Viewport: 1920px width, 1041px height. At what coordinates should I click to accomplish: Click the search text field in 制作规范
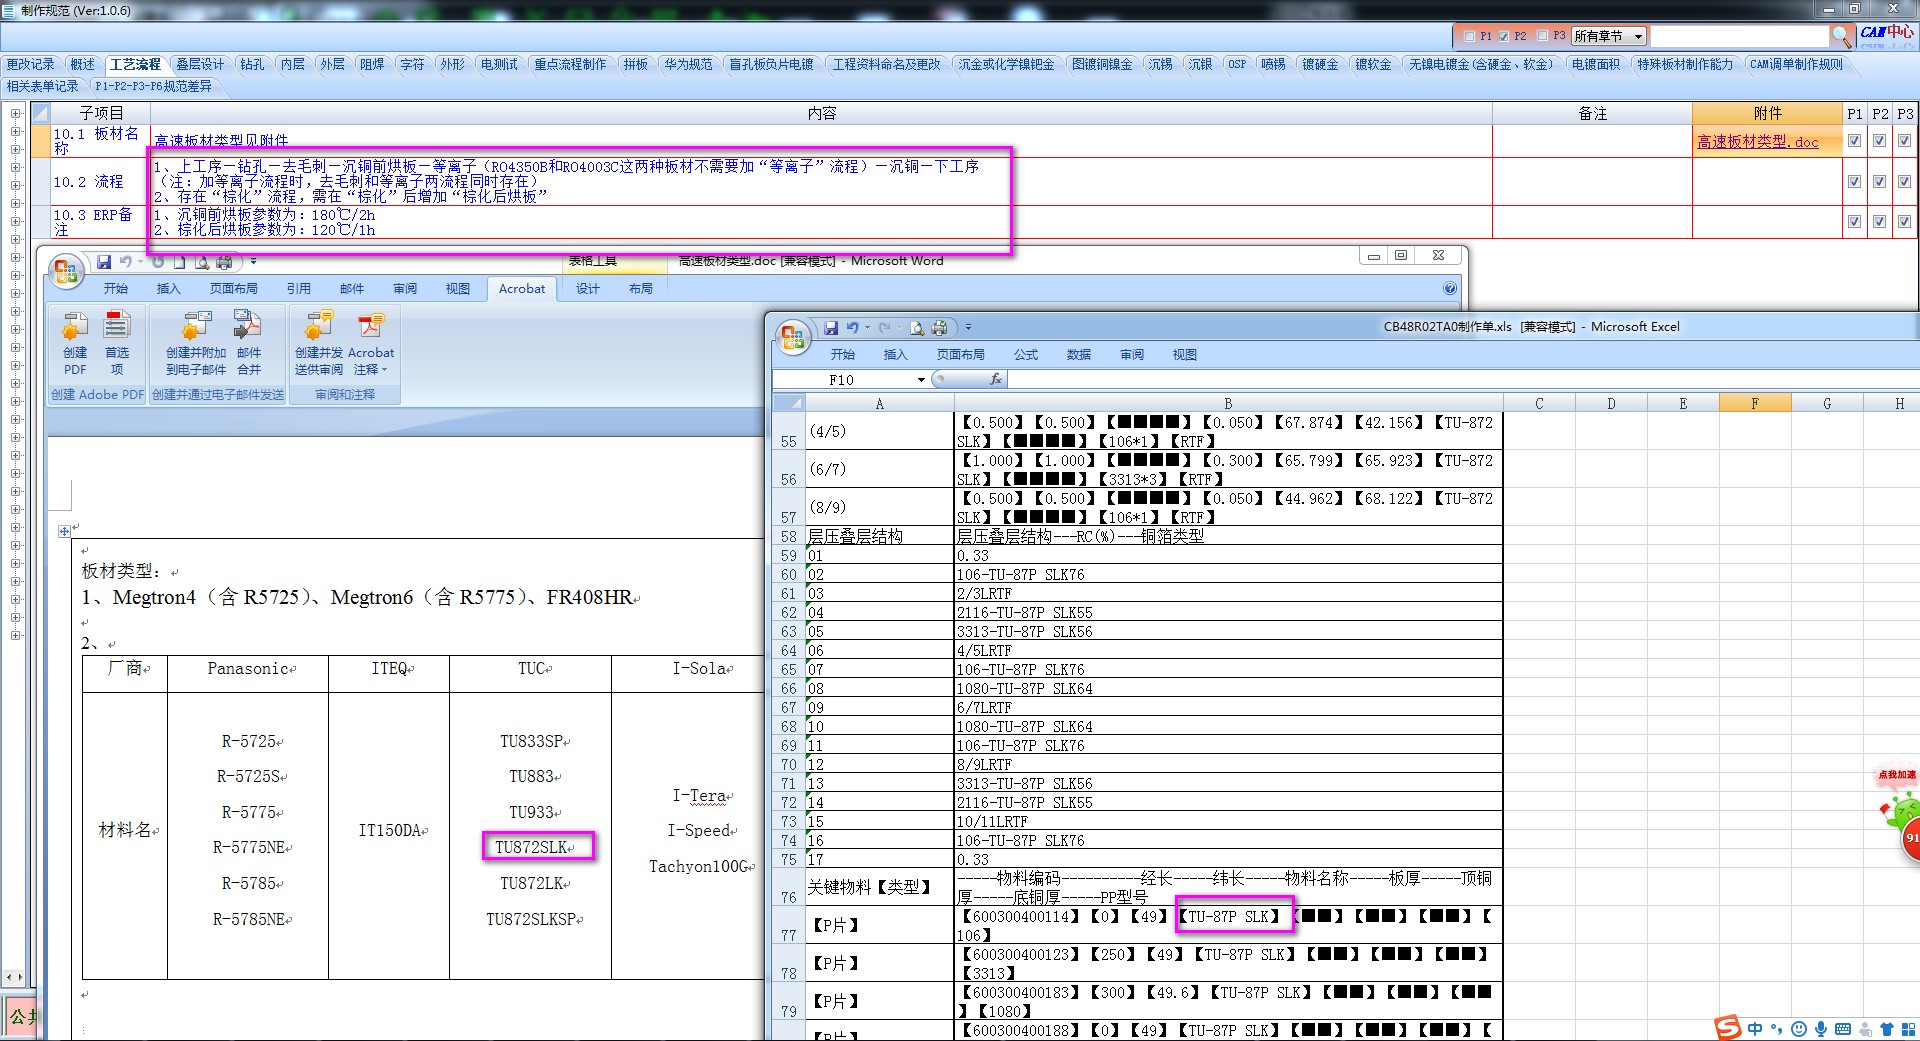point(1739,36)
